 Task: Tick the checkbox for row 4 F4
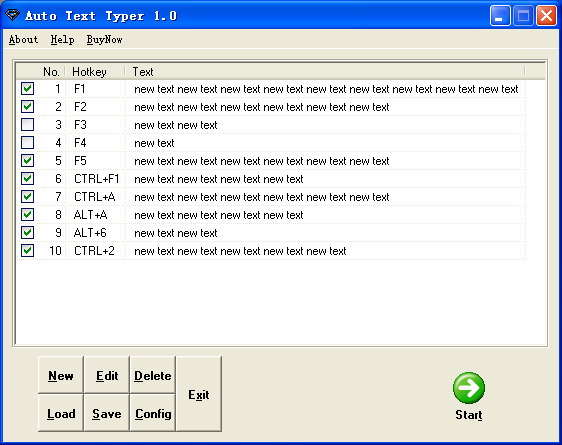click(x=28, y=143)
